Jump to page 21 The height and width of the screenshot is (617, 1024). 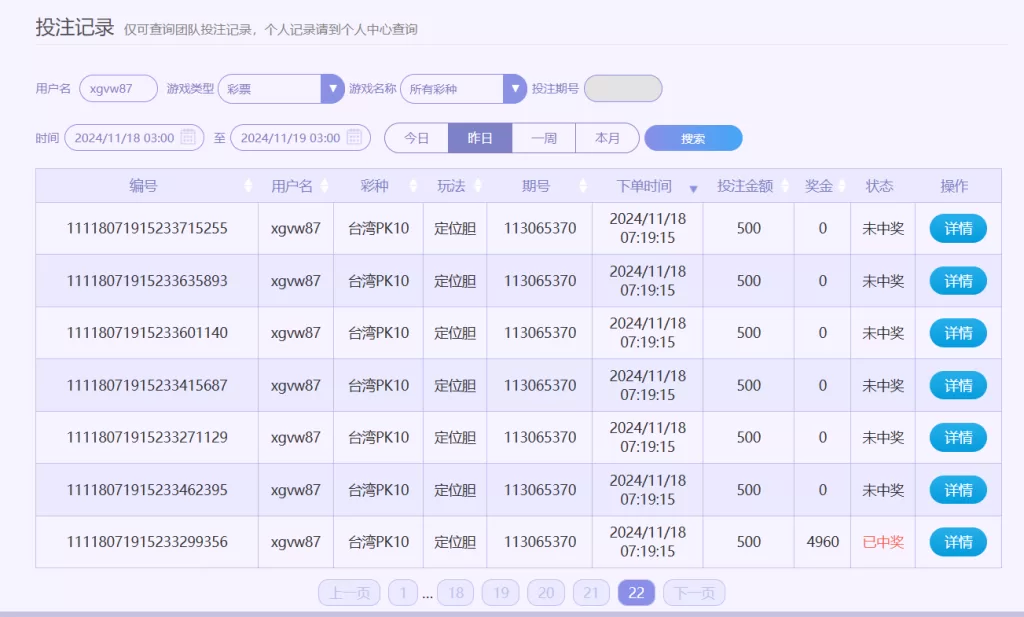pos(591,593)
